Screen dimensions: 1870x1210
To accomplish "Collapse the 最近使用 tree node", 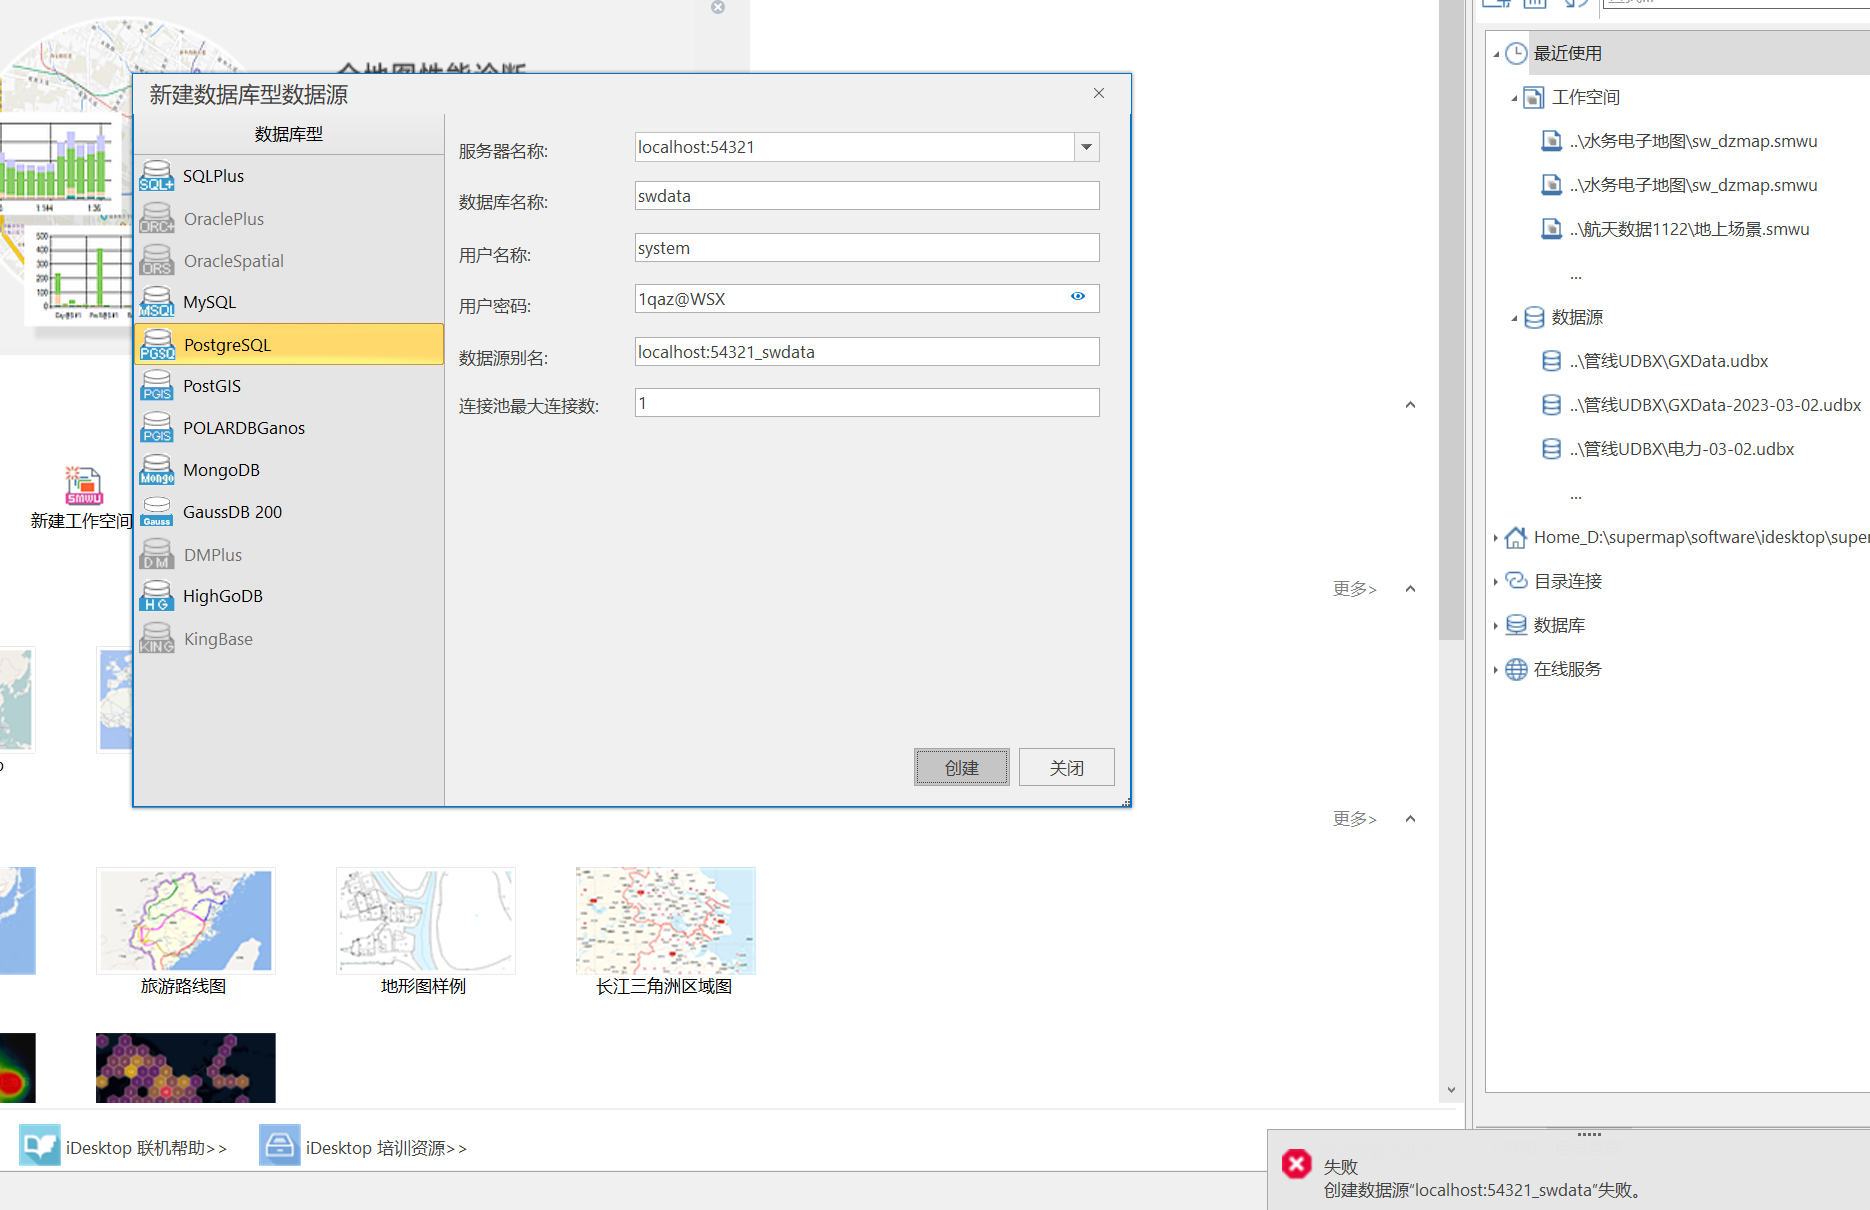I will (x=1496, y=54).
